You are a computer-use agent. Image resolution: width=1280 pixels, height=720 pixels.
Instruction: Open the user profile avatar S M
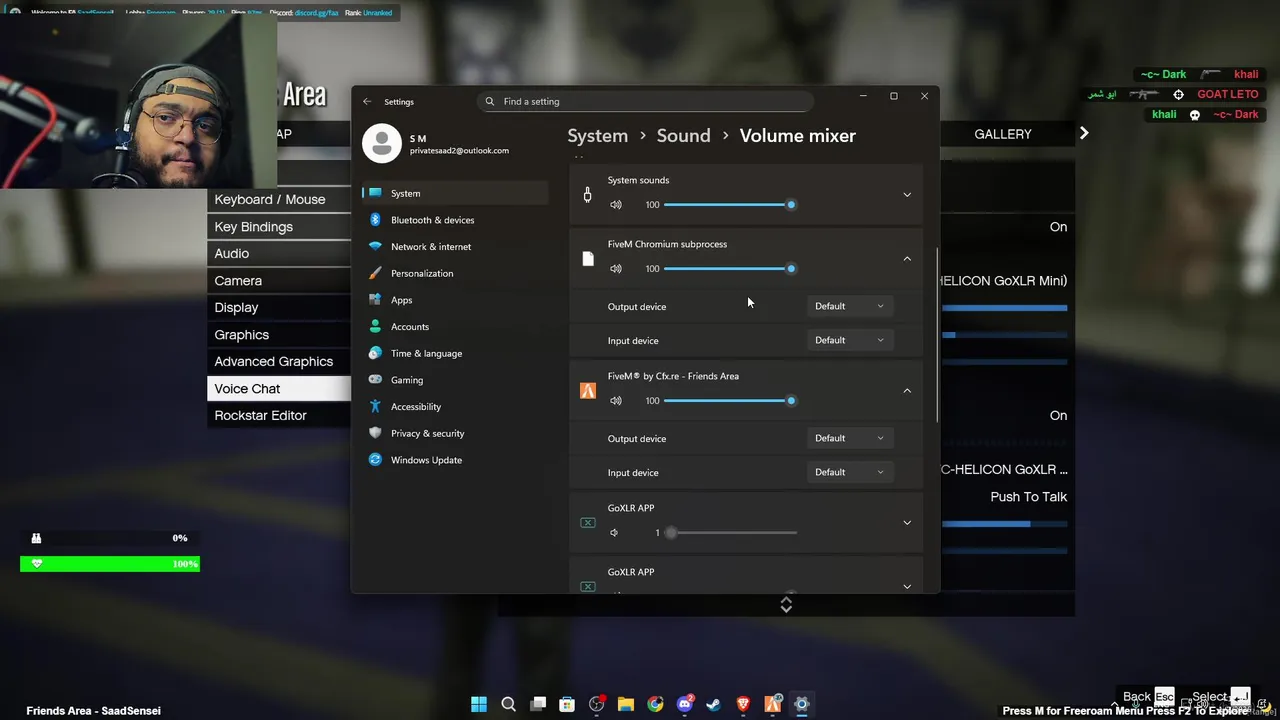click(x=382, y=144)
